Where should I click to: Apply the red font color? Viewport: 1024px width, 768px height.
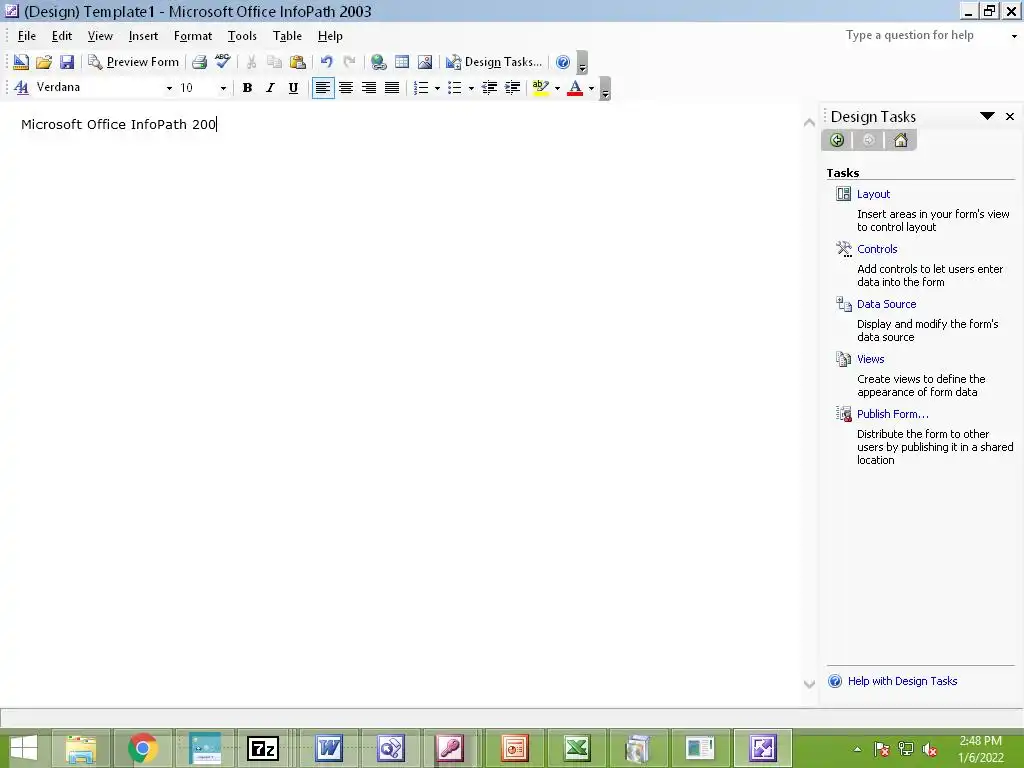pos(575,88)
